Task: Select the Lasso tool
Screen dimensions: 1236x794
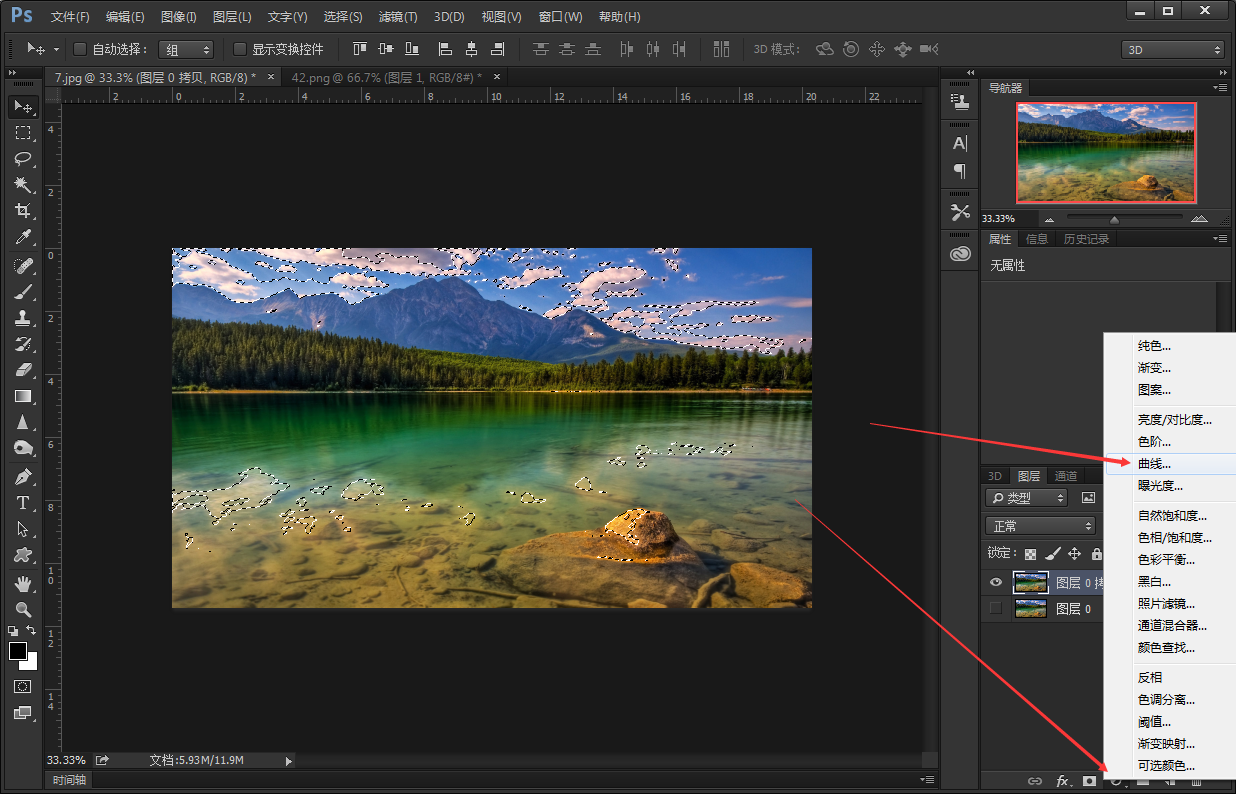Action: (23, 159)
